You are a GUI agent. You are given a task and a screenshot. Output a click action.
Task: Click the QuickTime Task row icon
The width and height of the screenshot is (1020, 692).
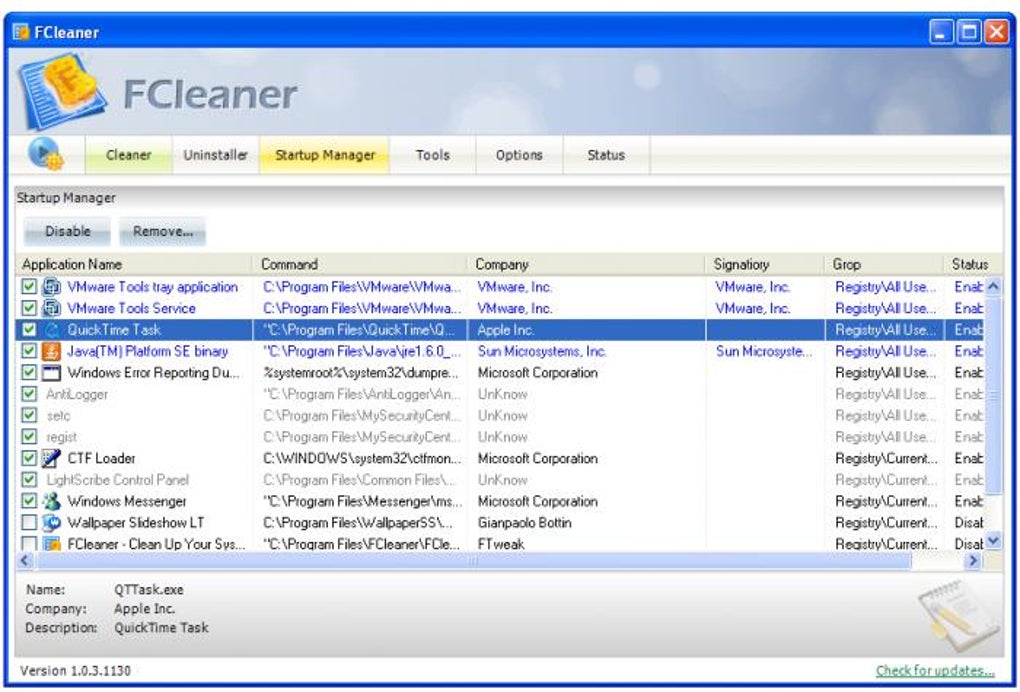pyautogui.click(x=51, y=330)
